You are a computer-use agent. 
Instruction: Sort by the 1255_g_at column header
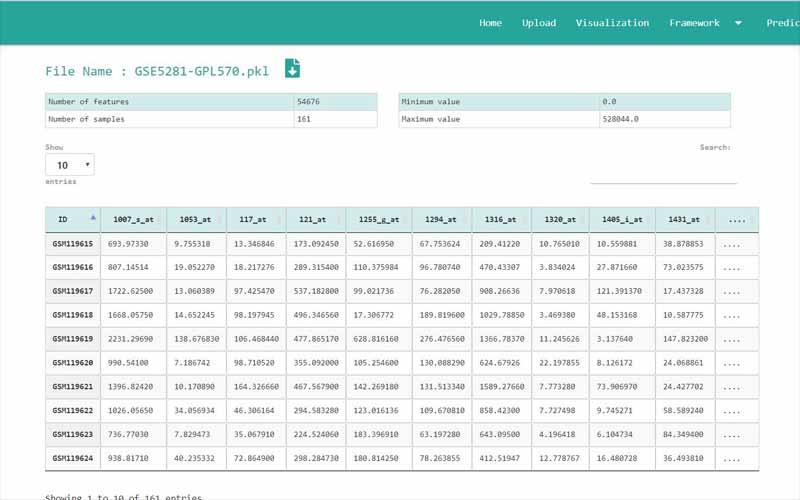point(378,220)
